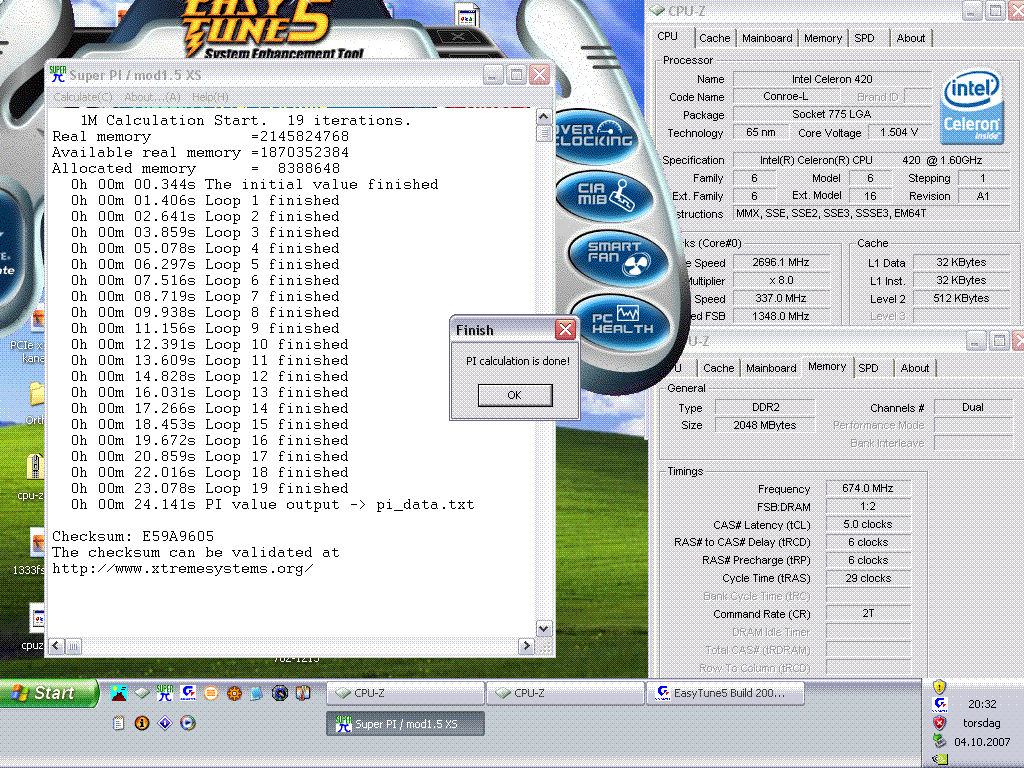Switch to the About tab in upper CPU-Z window

910,38
